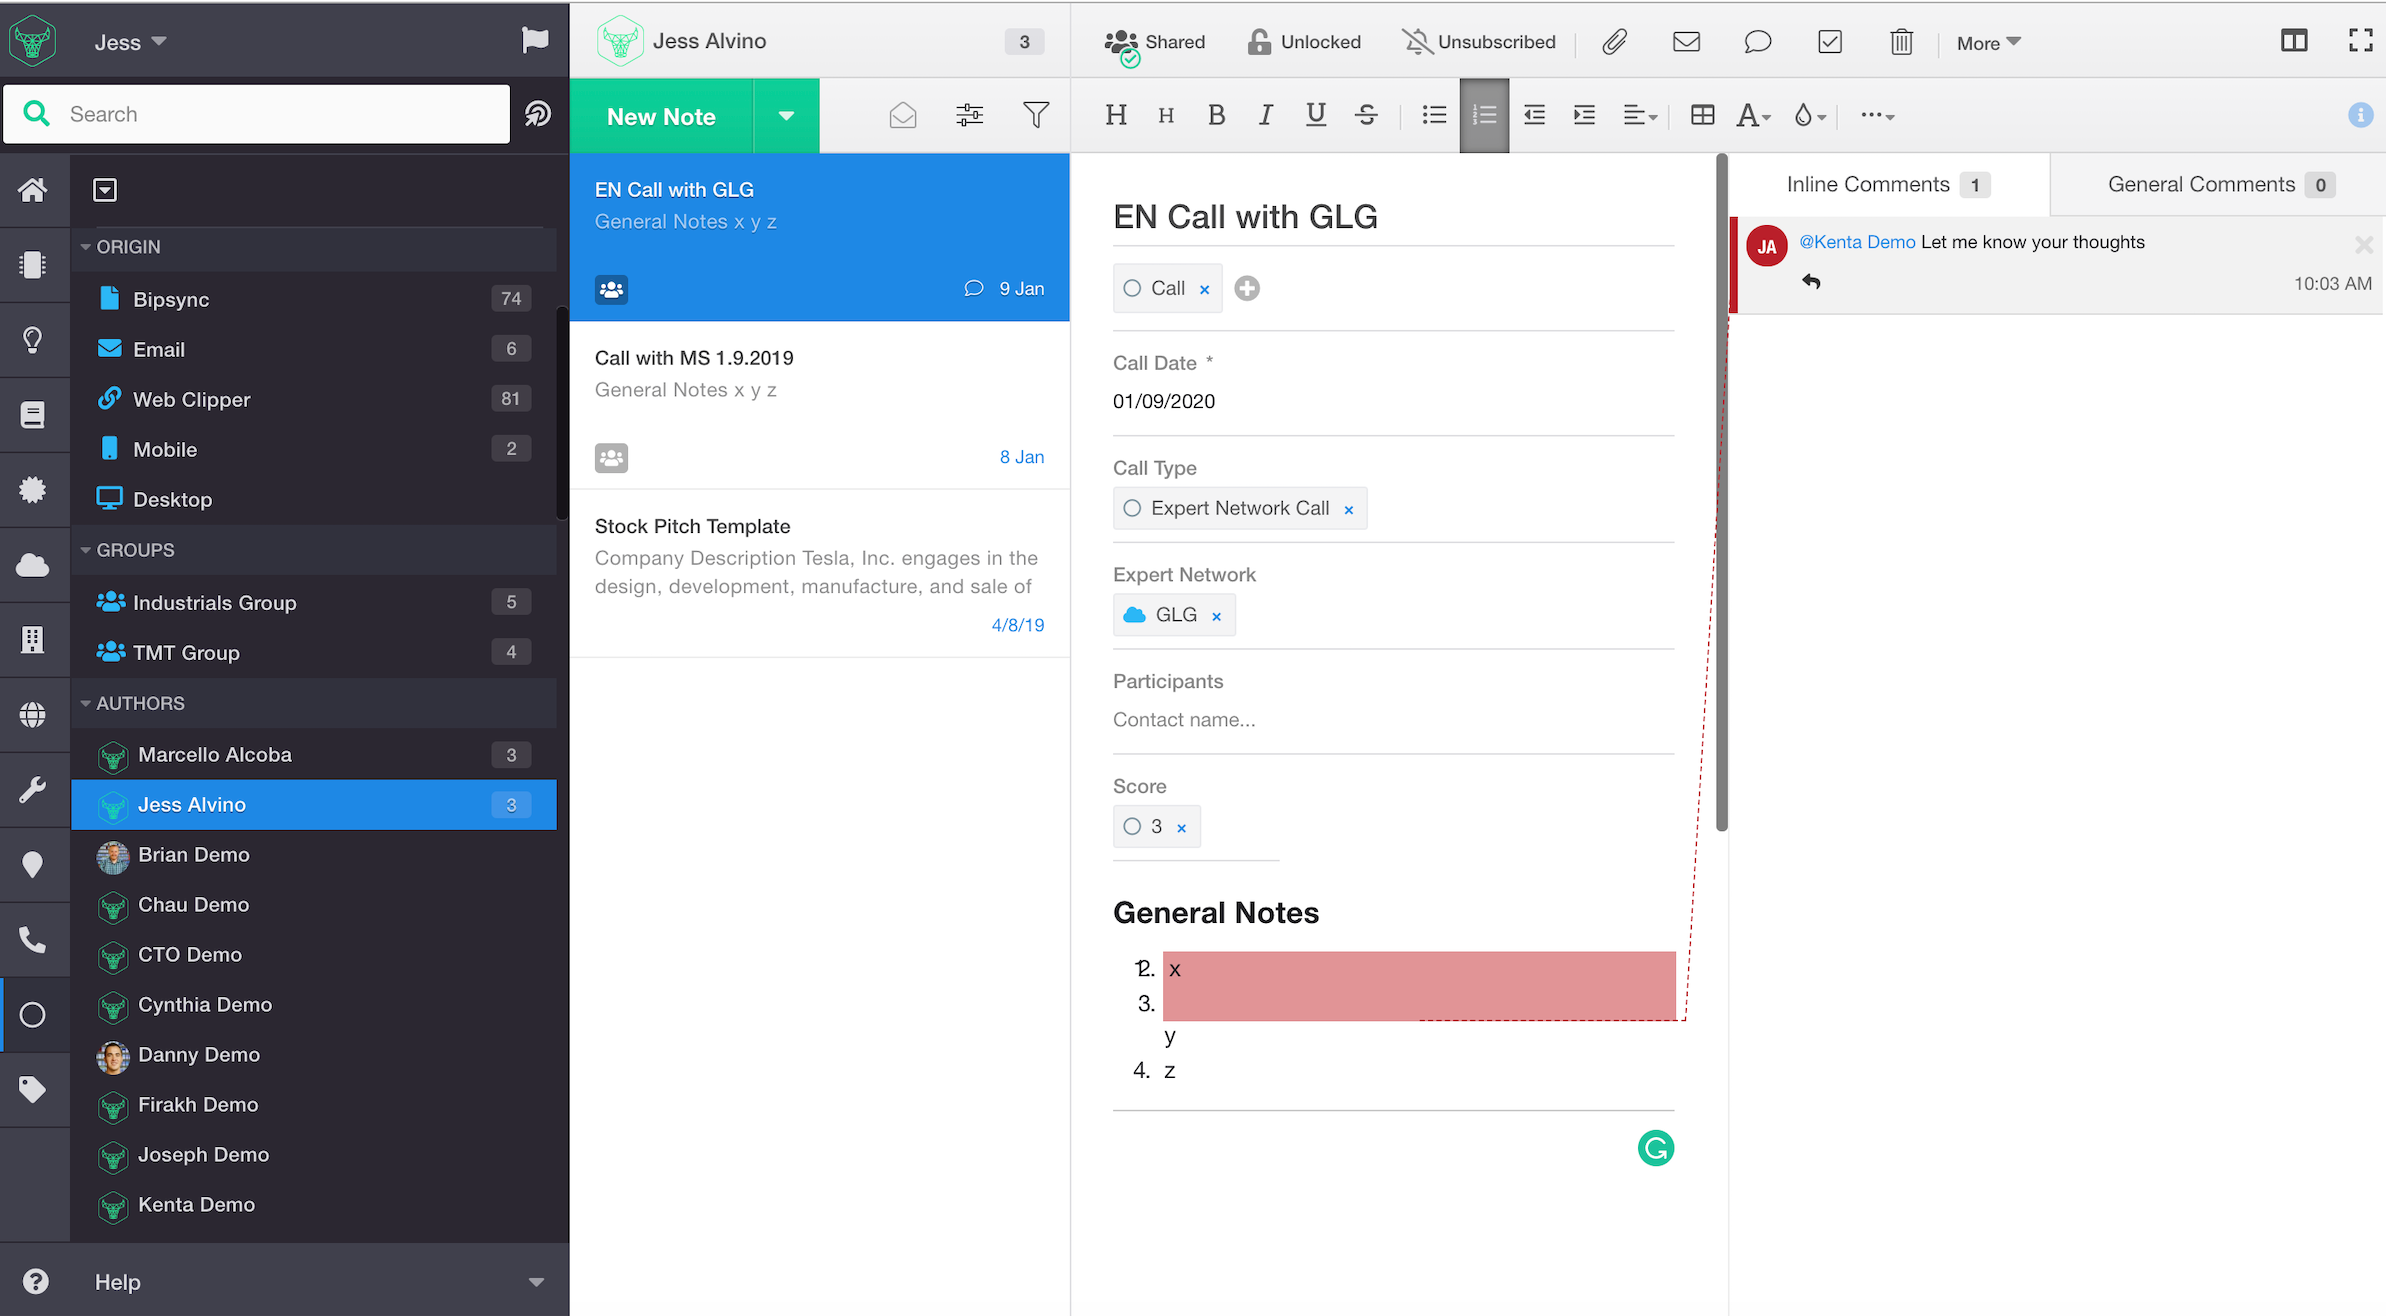2386x1316 pixels.
Task: Toggle the numbered list button
Action: 1484,115
